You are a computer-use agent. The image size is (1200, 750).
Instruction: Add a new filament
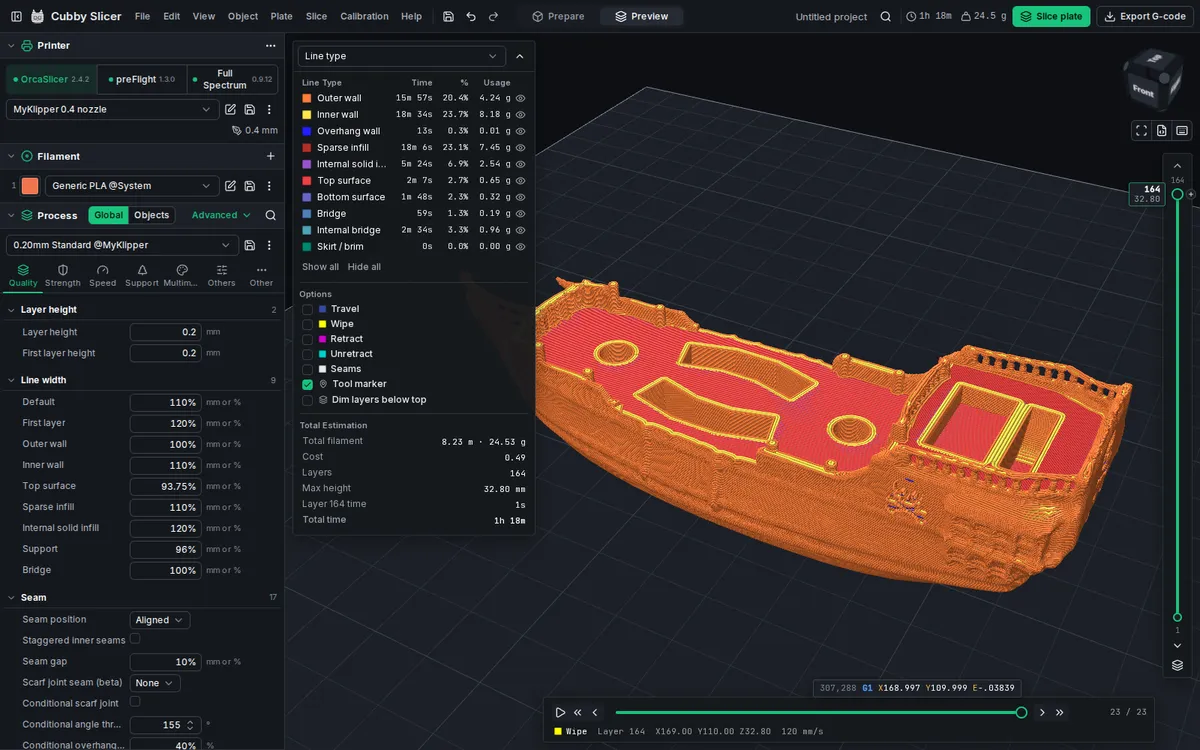[270, 156]
